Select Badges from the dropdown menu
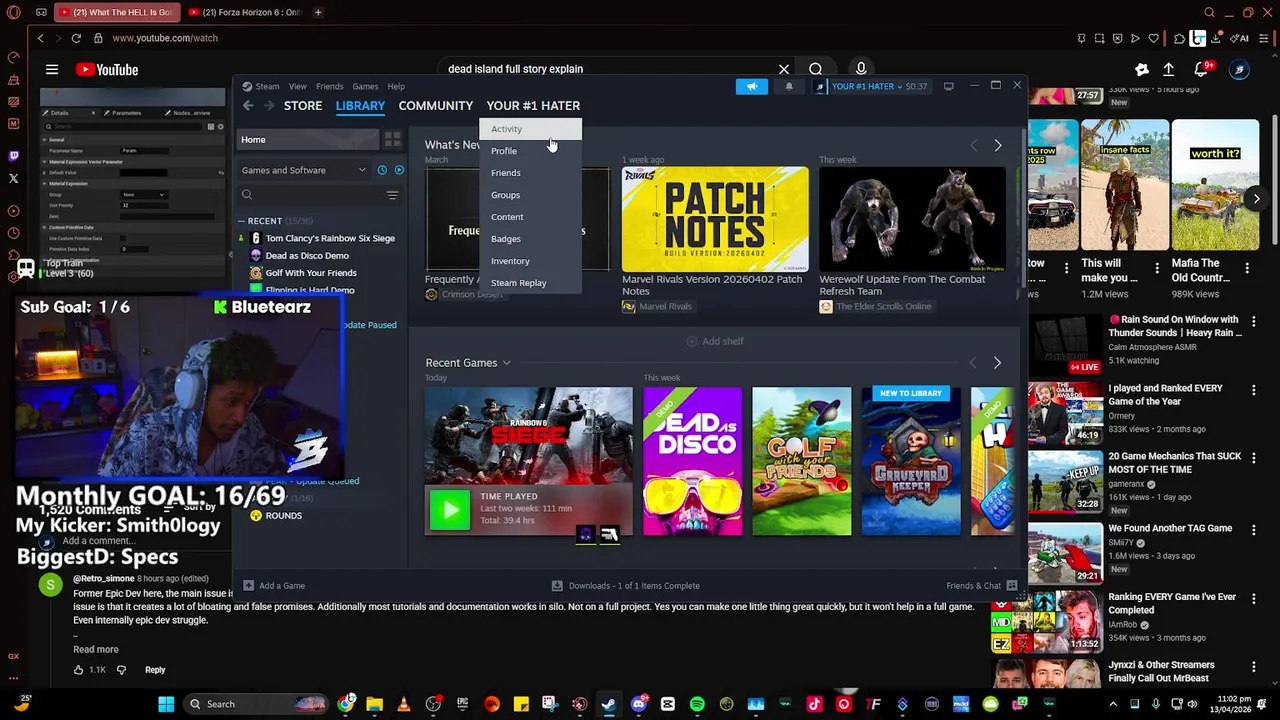Screen dimensions: 1280x720 [530, 239]
